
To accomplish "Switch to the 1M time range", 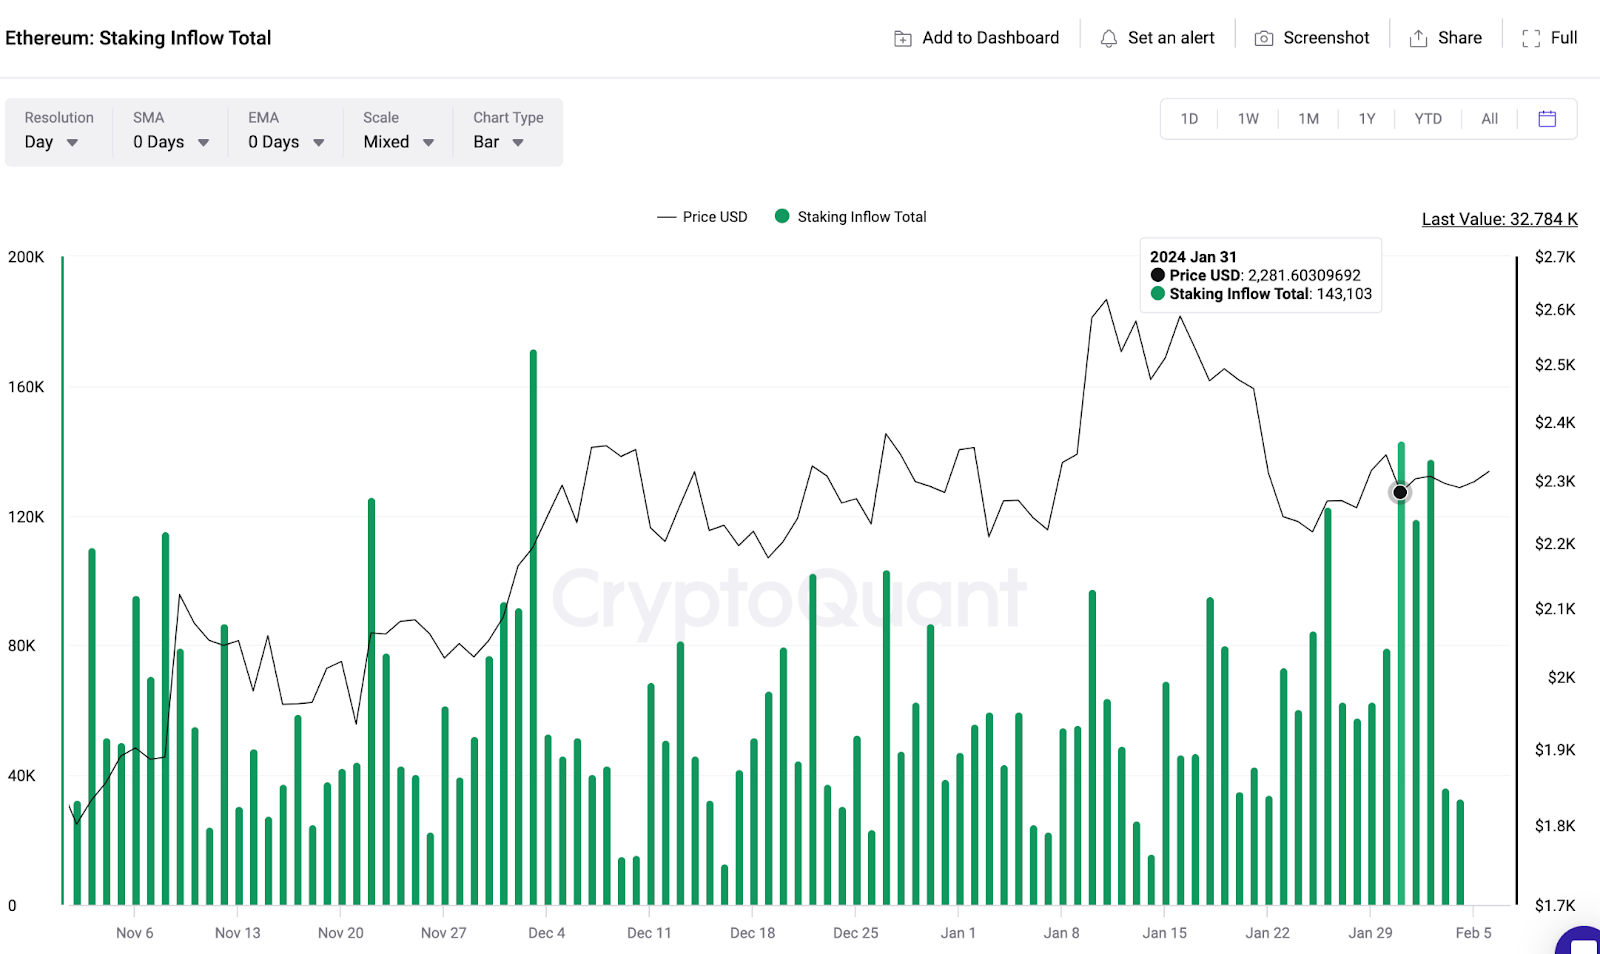I will click(1308, 118).
